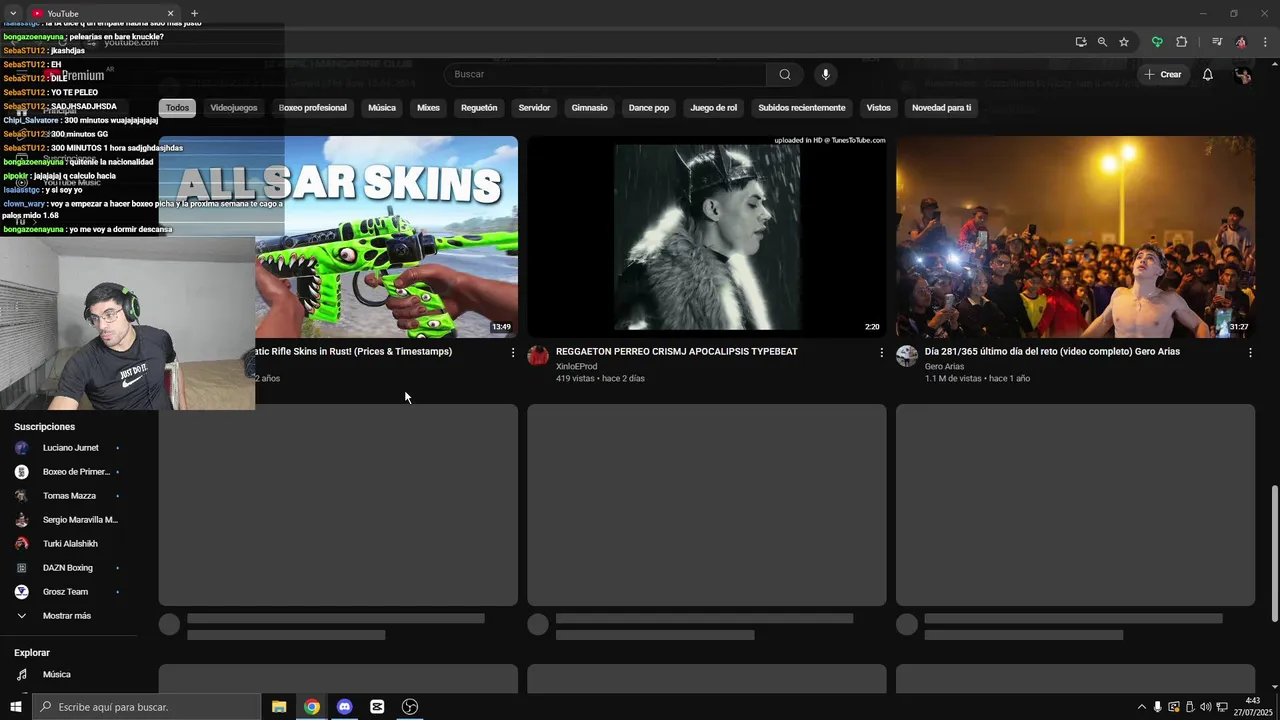Open REGGAETON PERREO CRISMJ video title
Screen dimensions: 1280x720
(676, 352)
